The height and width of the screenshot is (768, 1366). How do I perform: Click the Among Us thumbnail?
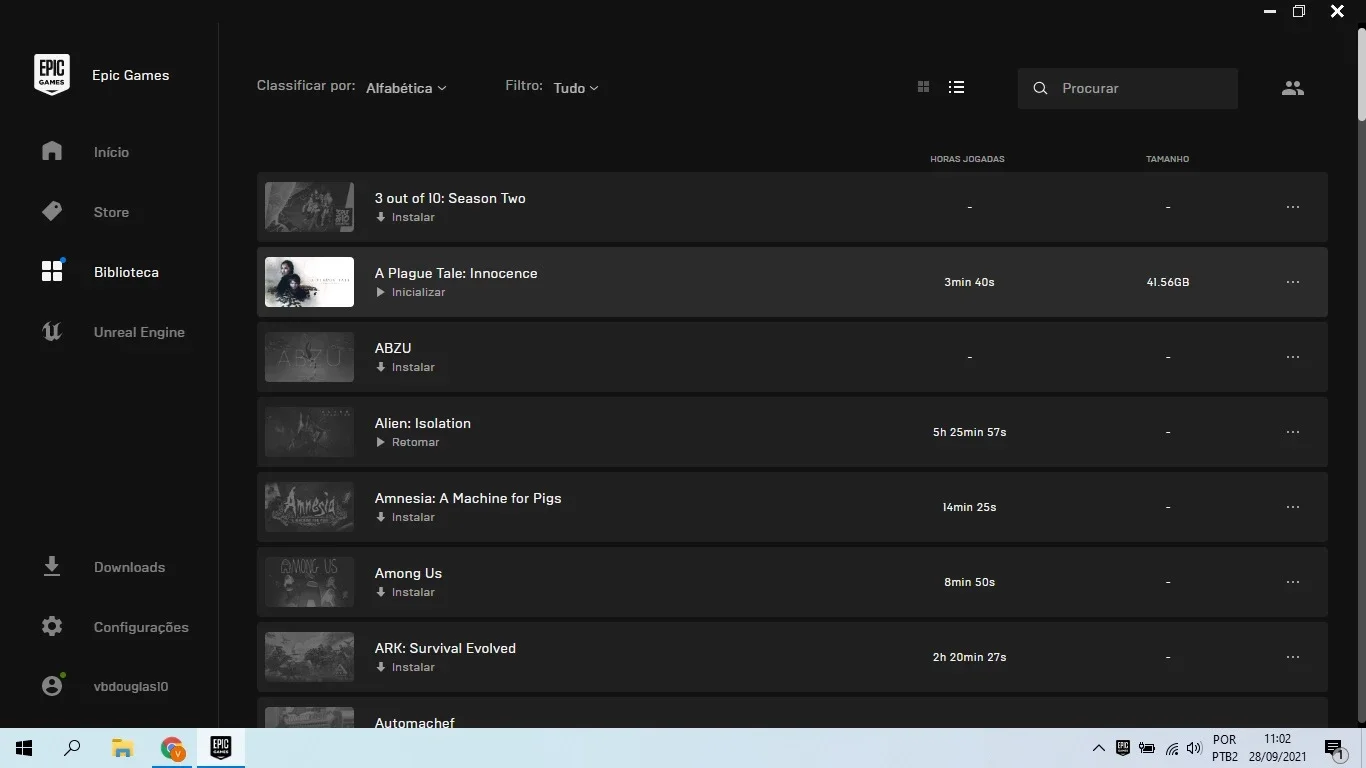pos(309,582)
